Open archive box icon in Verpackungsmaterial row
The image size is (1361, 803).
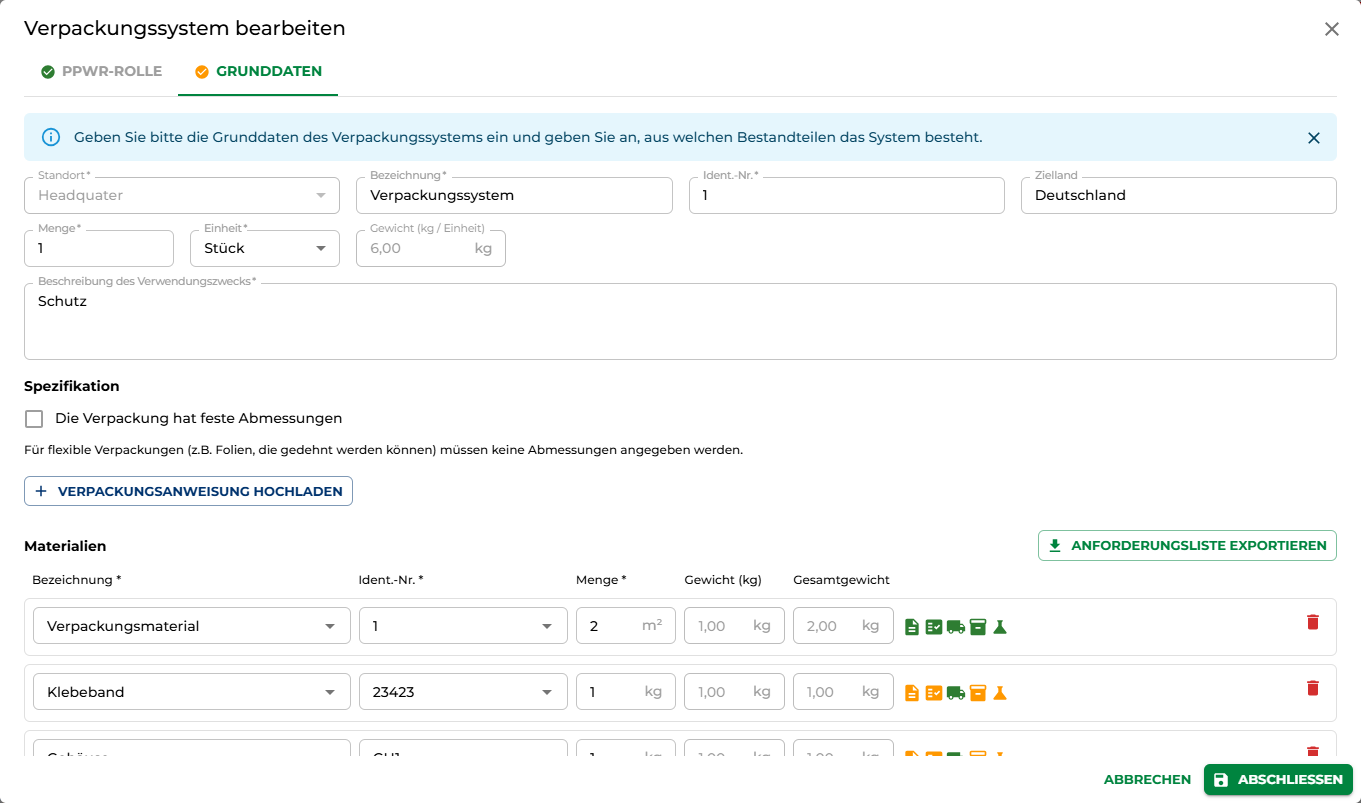click(978, 627)
